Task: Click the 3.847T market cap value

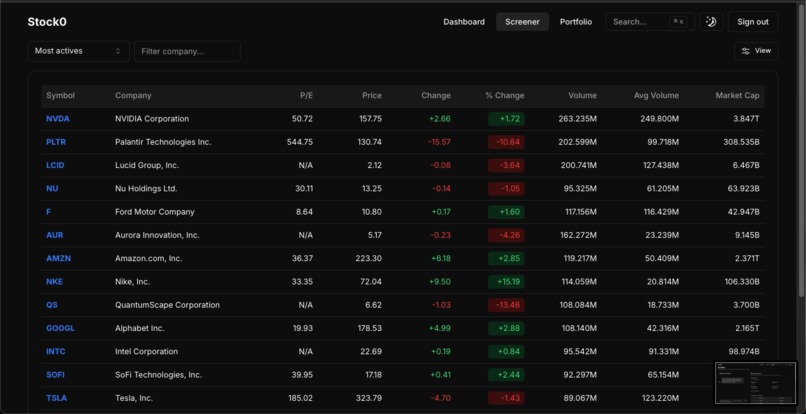Action: 746,119
